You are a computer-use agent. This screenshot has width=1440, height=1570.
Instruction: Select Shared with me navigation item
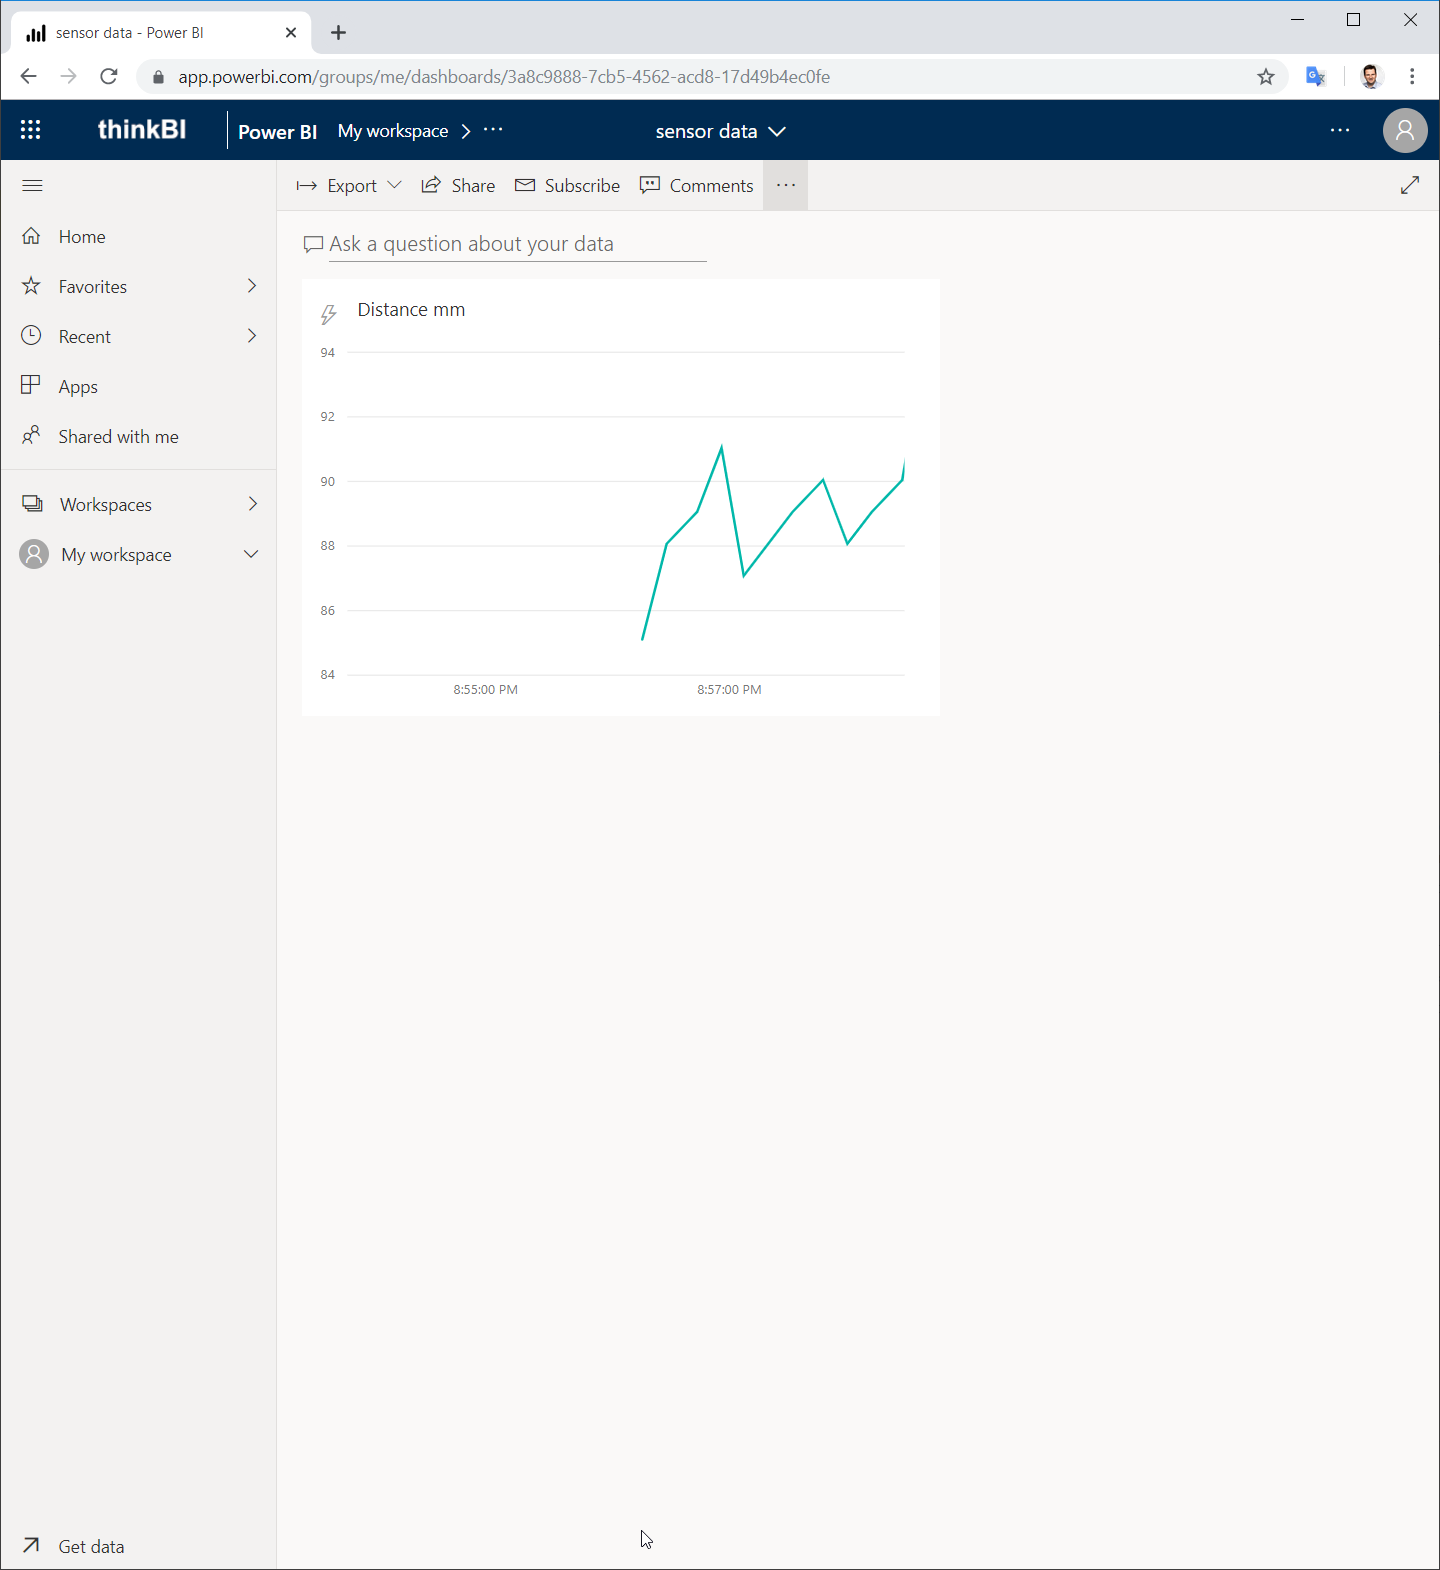coord(138,436)
